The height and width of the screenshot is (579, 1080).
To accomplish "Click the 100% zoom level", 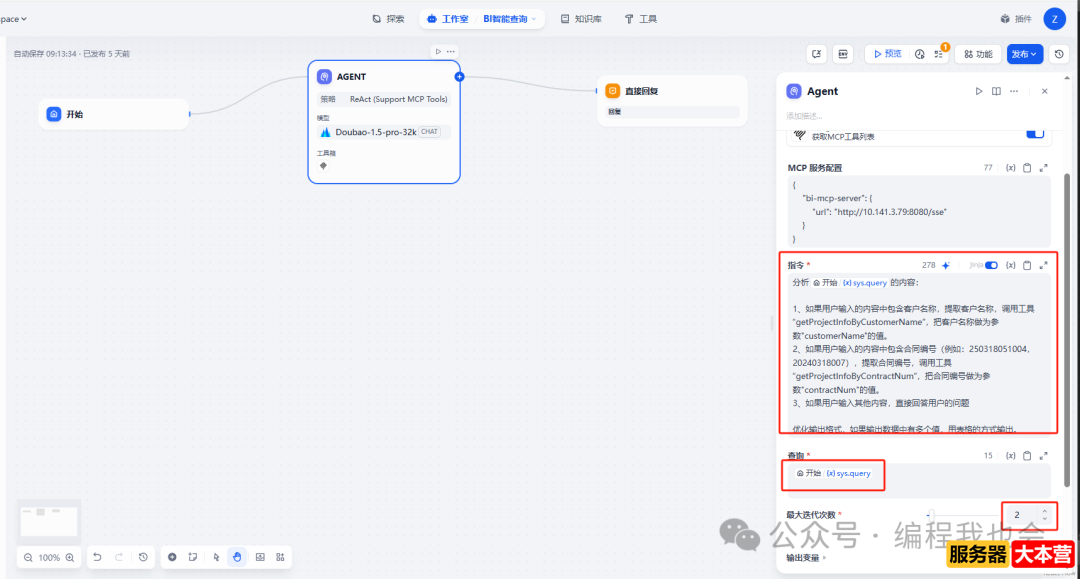I will [x=49, y=558].
